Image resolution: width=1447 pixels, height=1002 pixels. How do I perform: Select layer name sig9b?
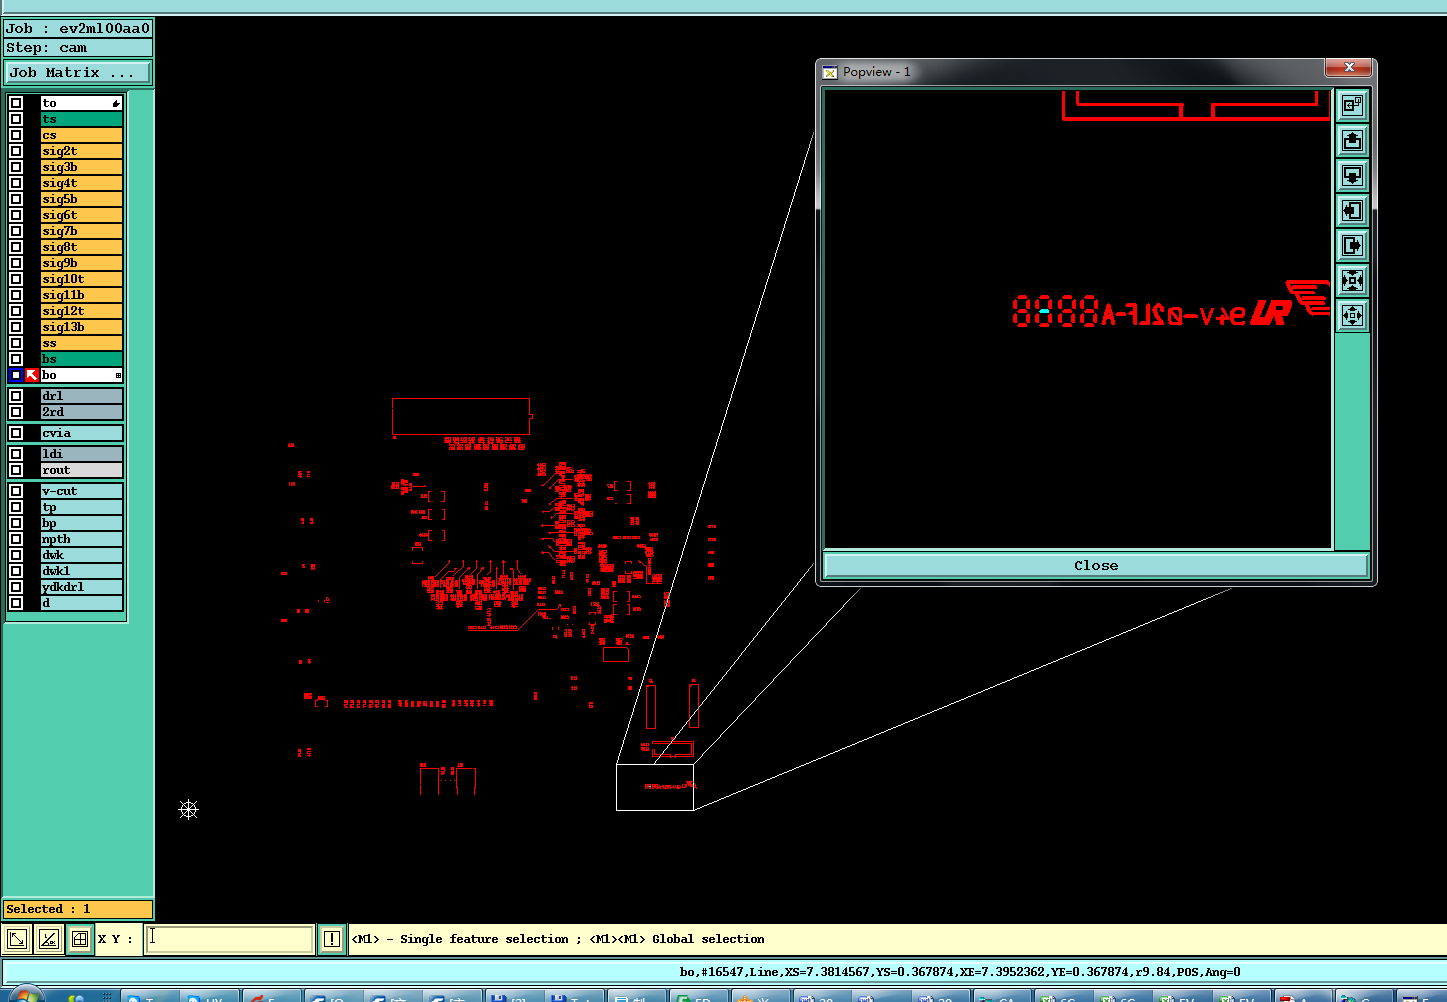tap(81, 263)
